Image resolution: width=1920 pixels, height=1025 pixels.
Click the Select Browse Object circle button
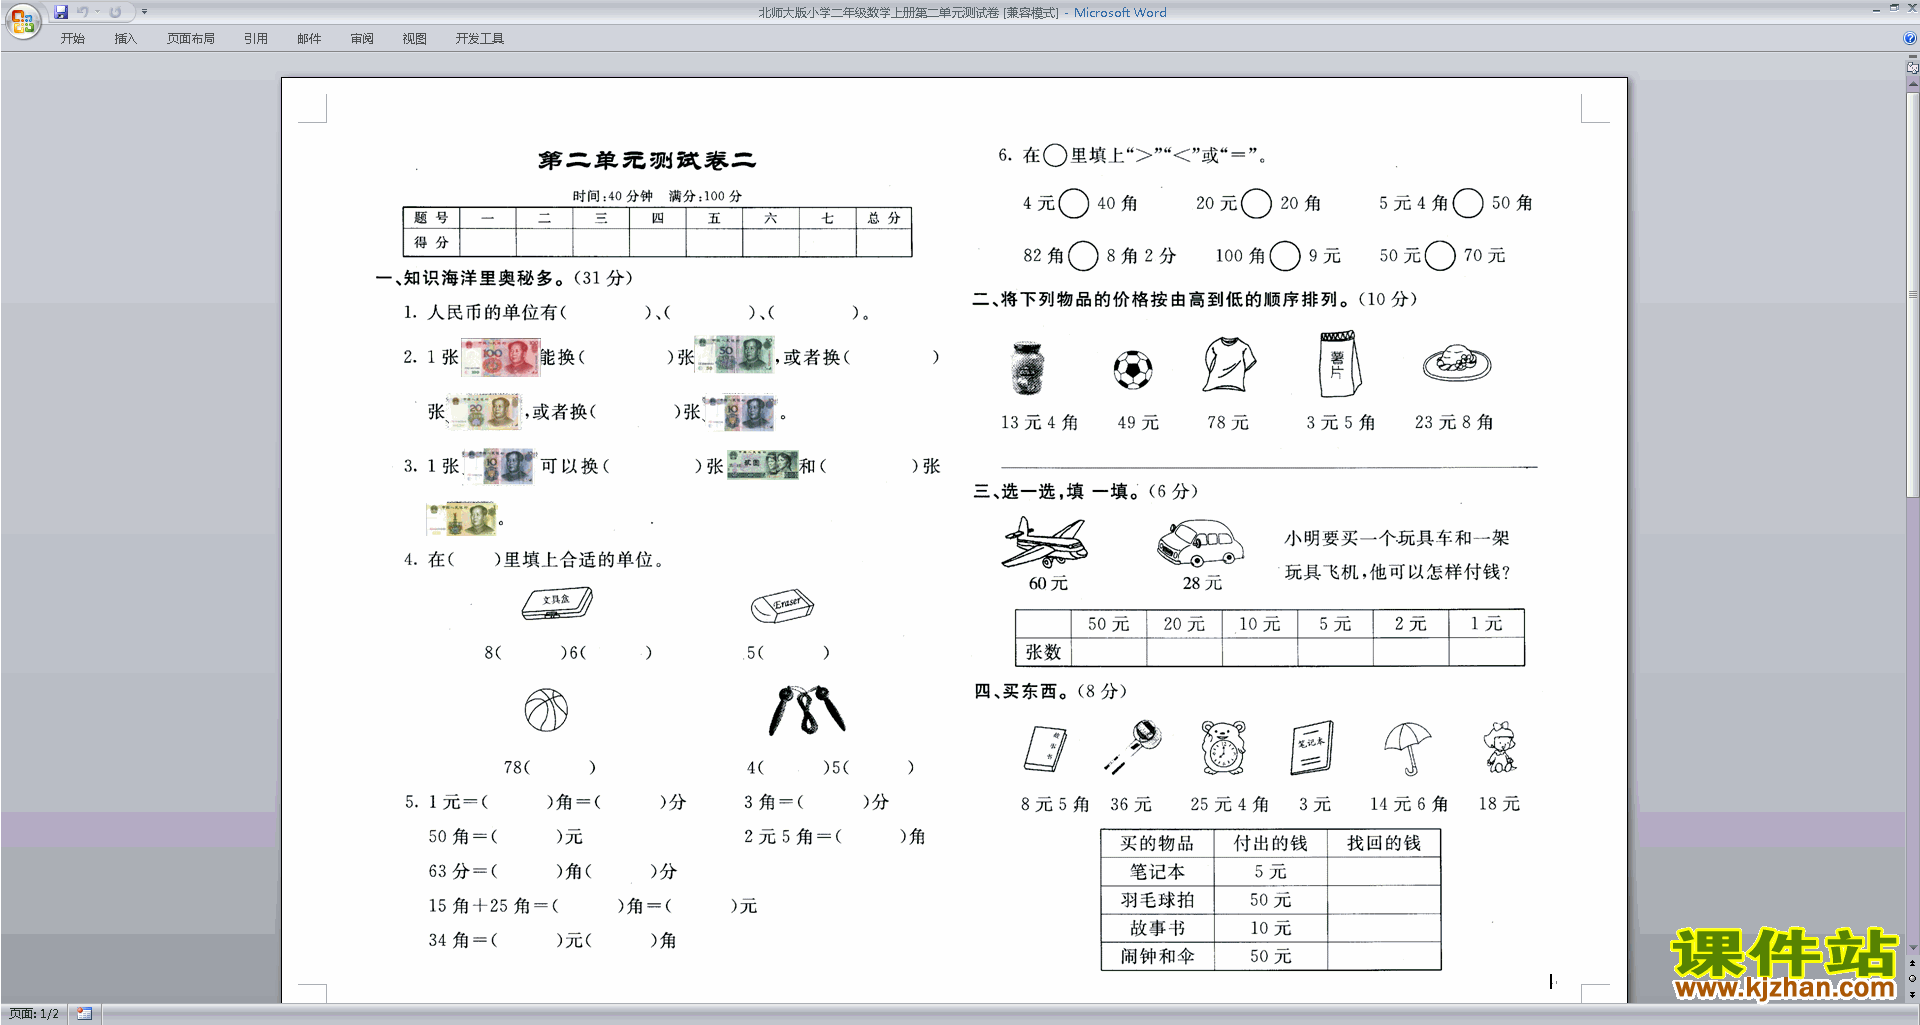[x=1913, y=979]
